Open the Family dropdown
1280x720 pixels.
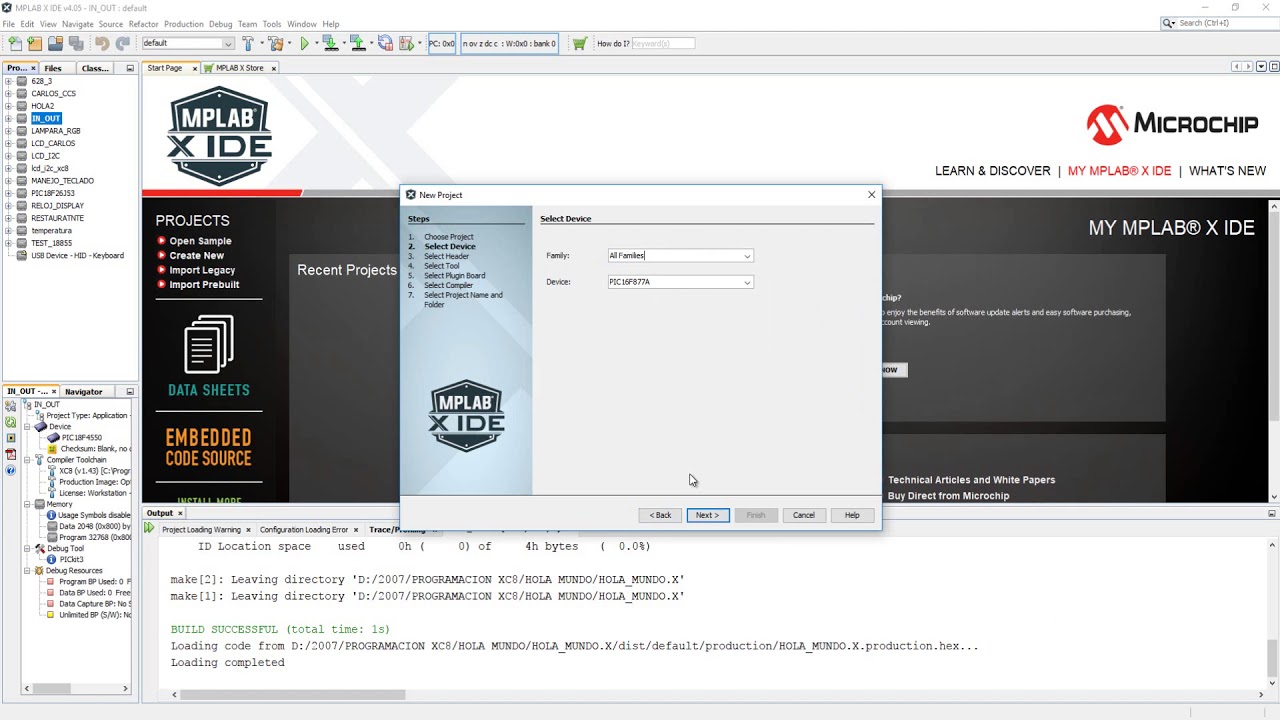[x=746, y=256]
